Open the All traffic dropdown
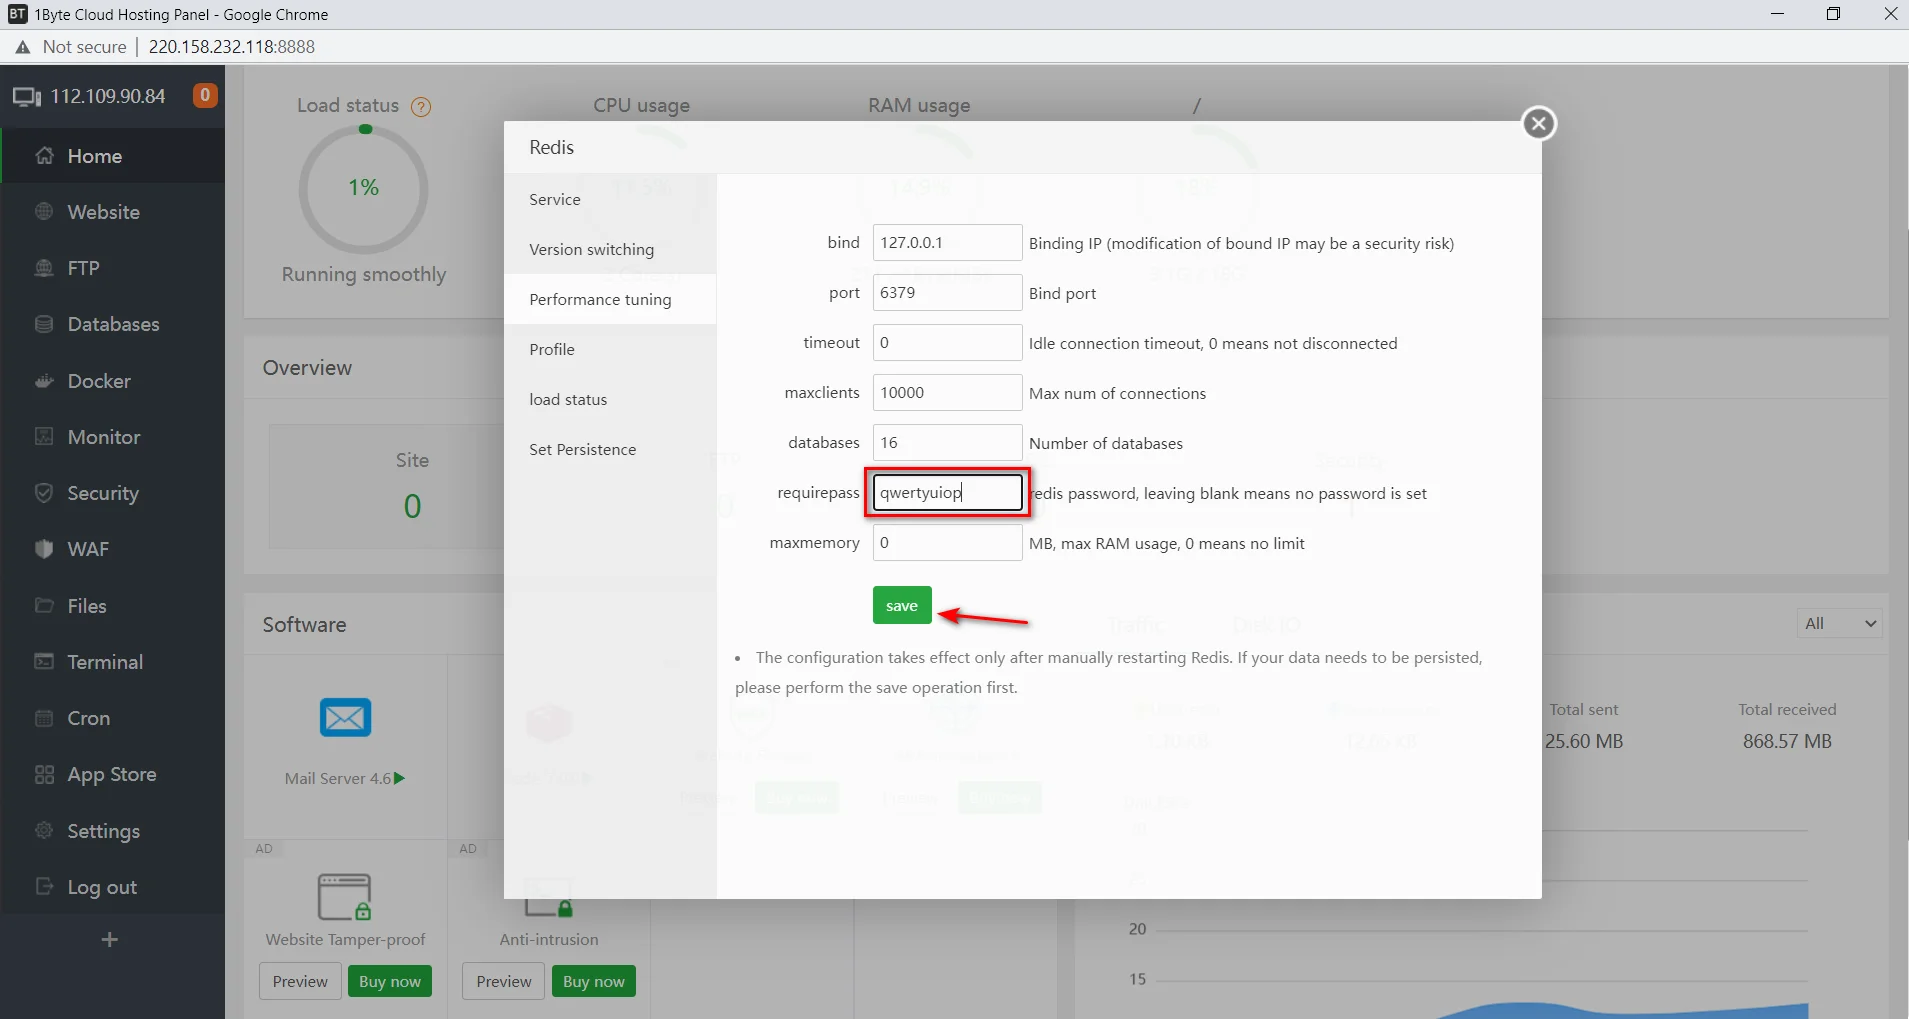 1840,623
